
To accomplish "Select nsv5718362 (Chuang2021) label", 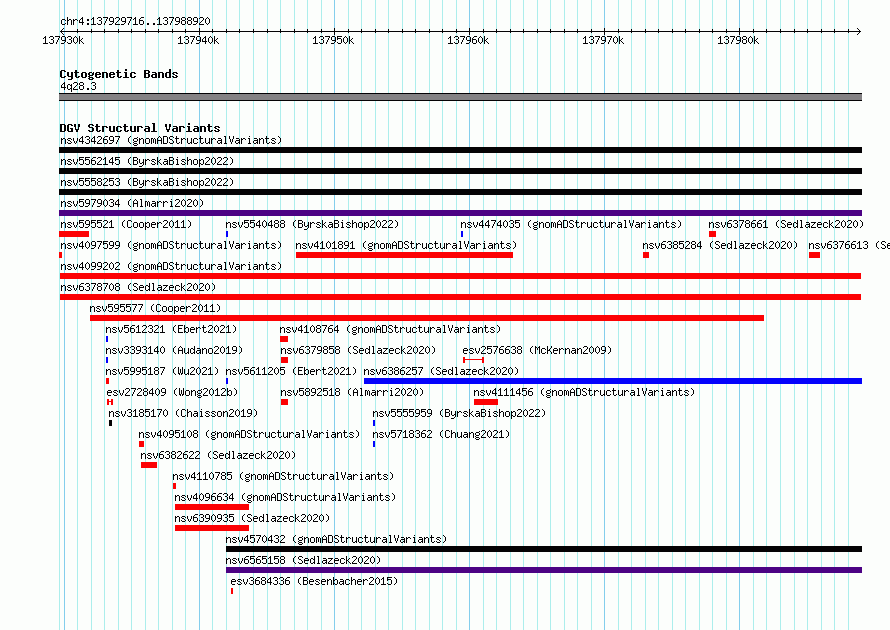I will pos(441,434).
